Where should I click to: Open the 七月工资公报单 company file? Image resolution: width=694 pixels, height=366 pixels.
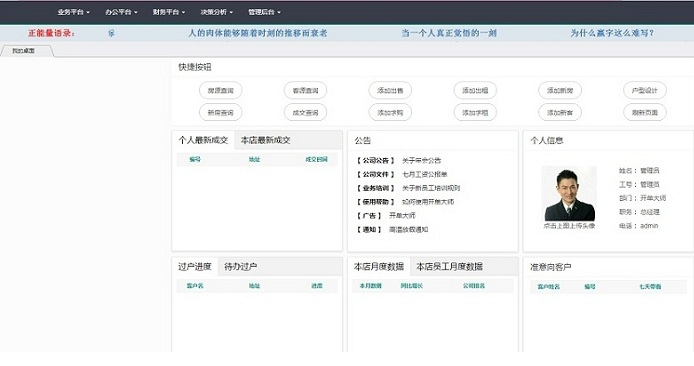tap(424, 174)
